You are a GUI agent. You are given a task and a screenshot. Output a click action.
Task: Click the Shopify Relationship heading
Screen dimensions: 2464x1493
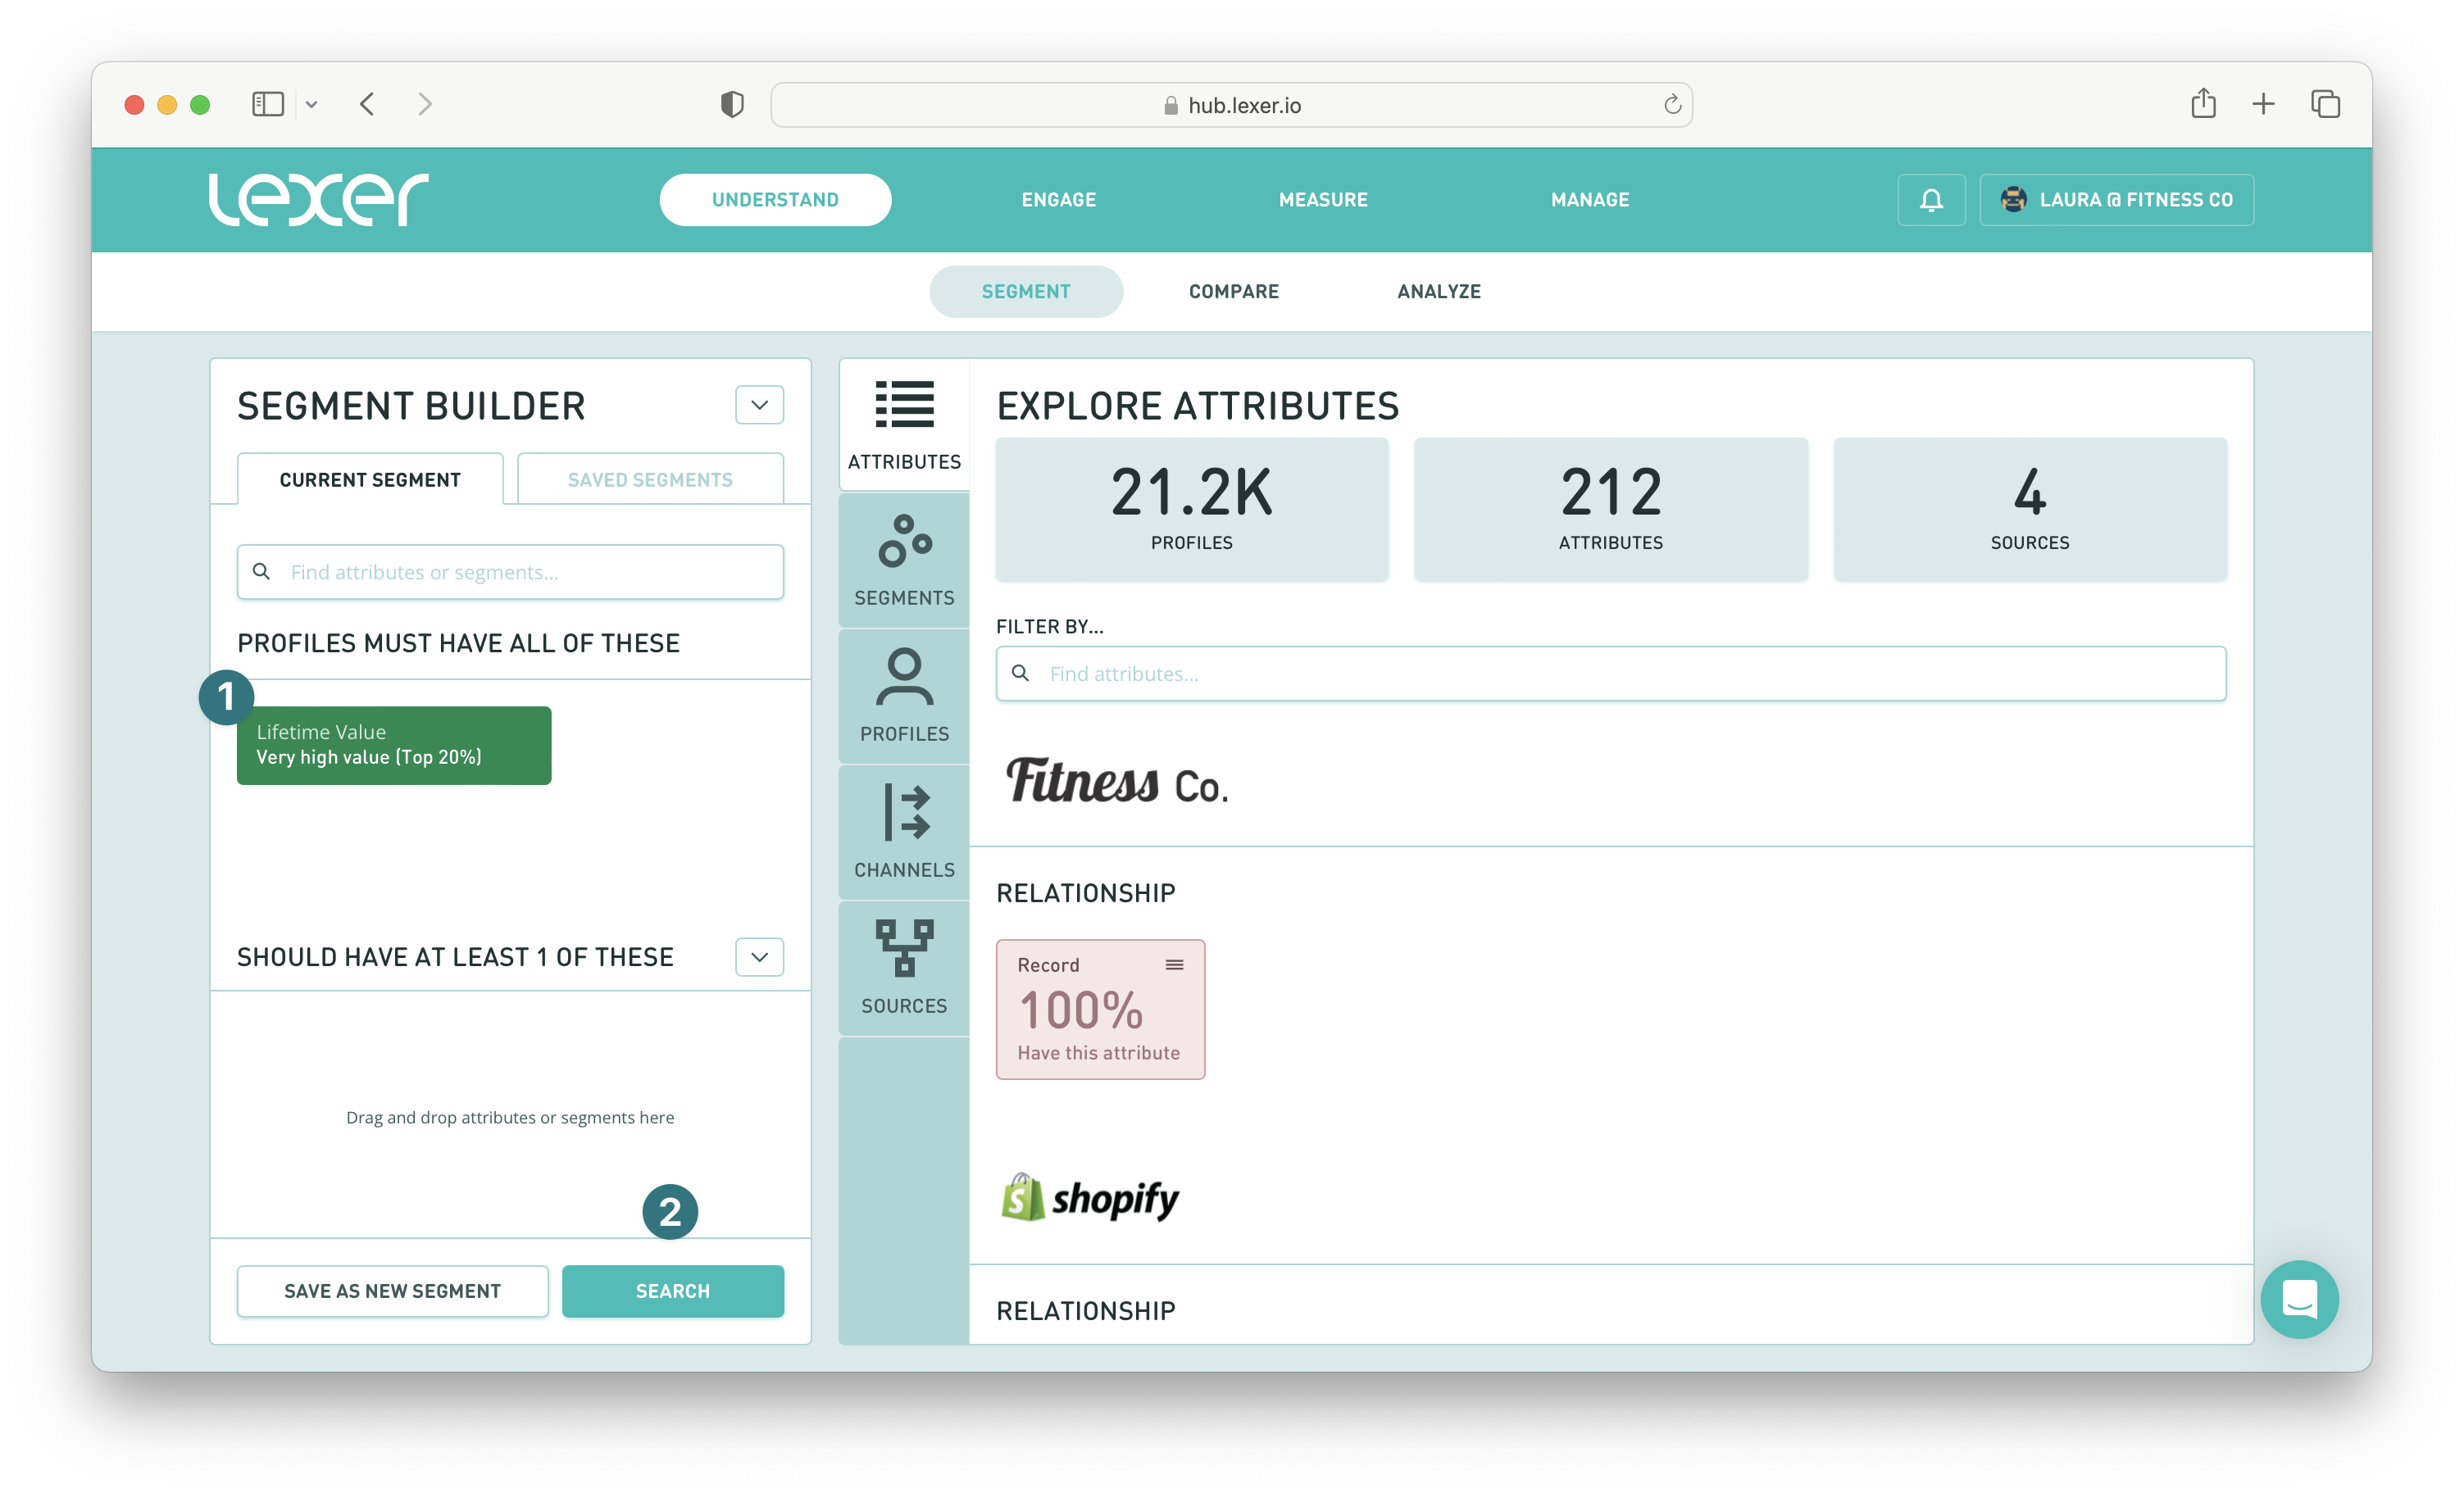tap(1085, 1310)
